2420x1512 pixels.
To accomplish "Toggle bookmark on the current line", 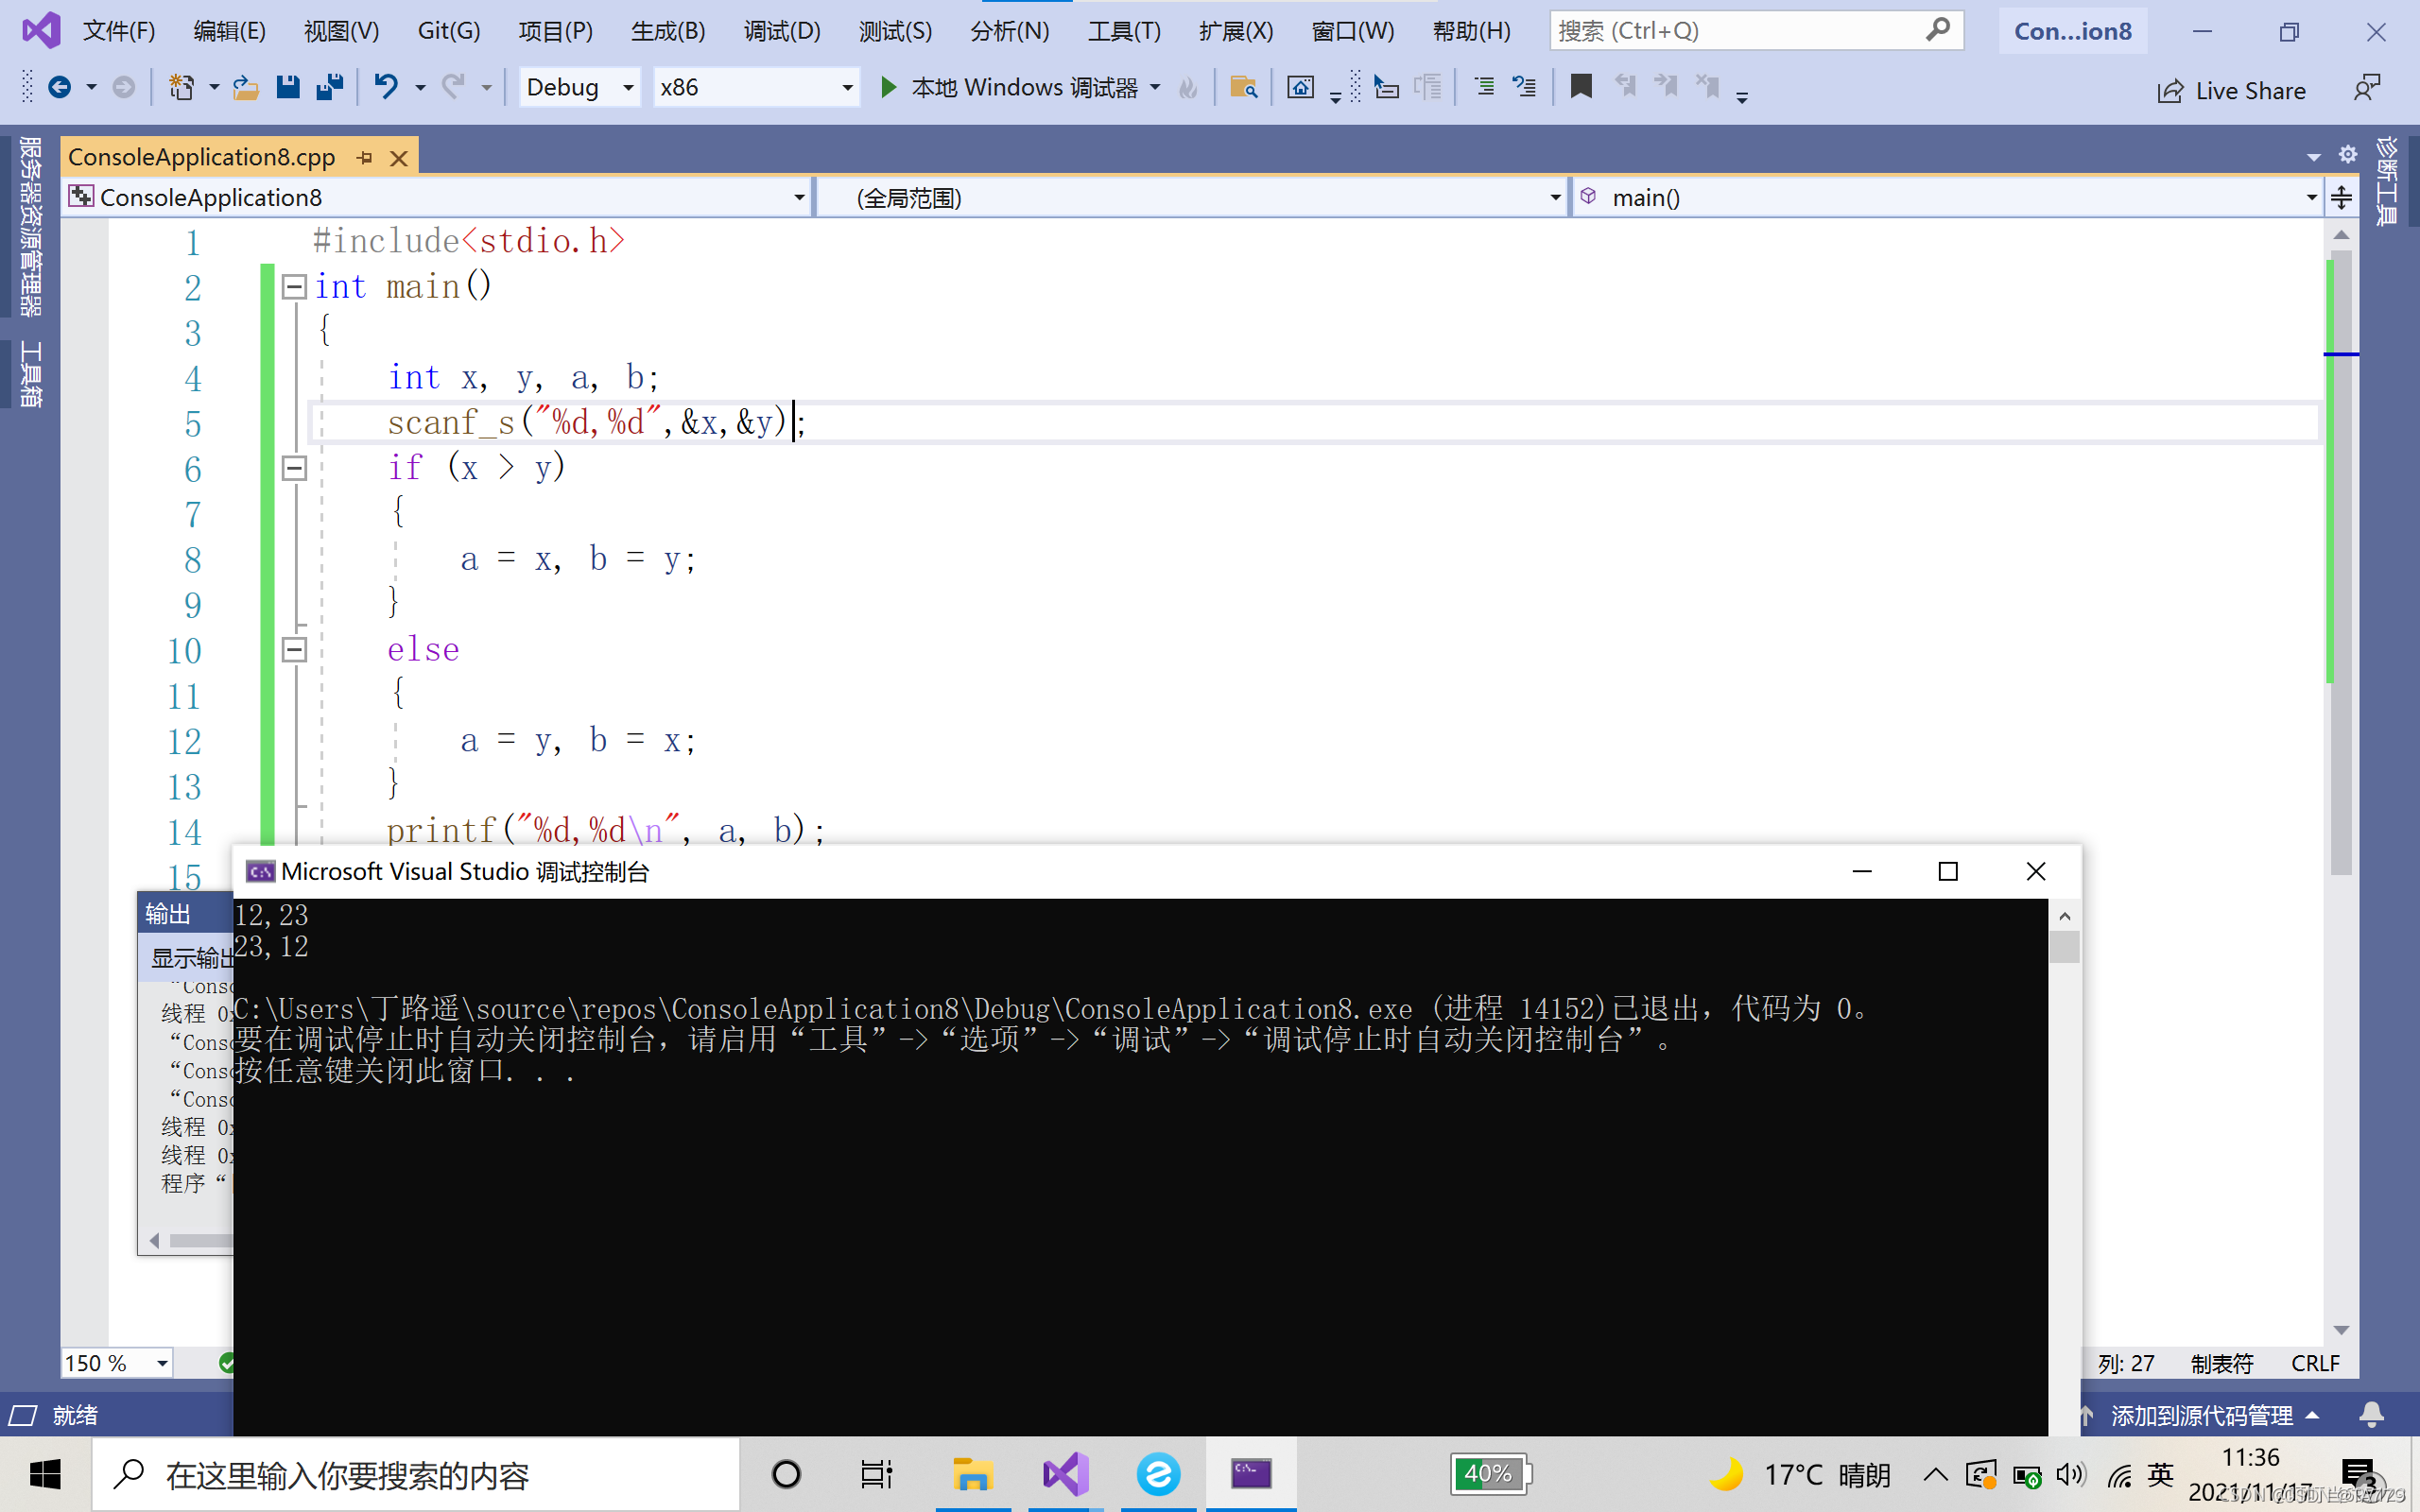I will 1580,88.
